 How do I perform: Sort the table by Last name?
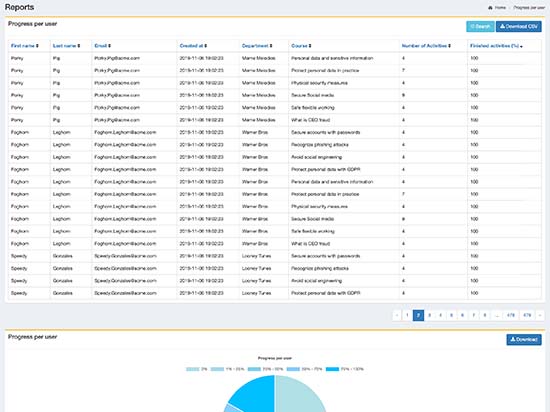point(66,46)
